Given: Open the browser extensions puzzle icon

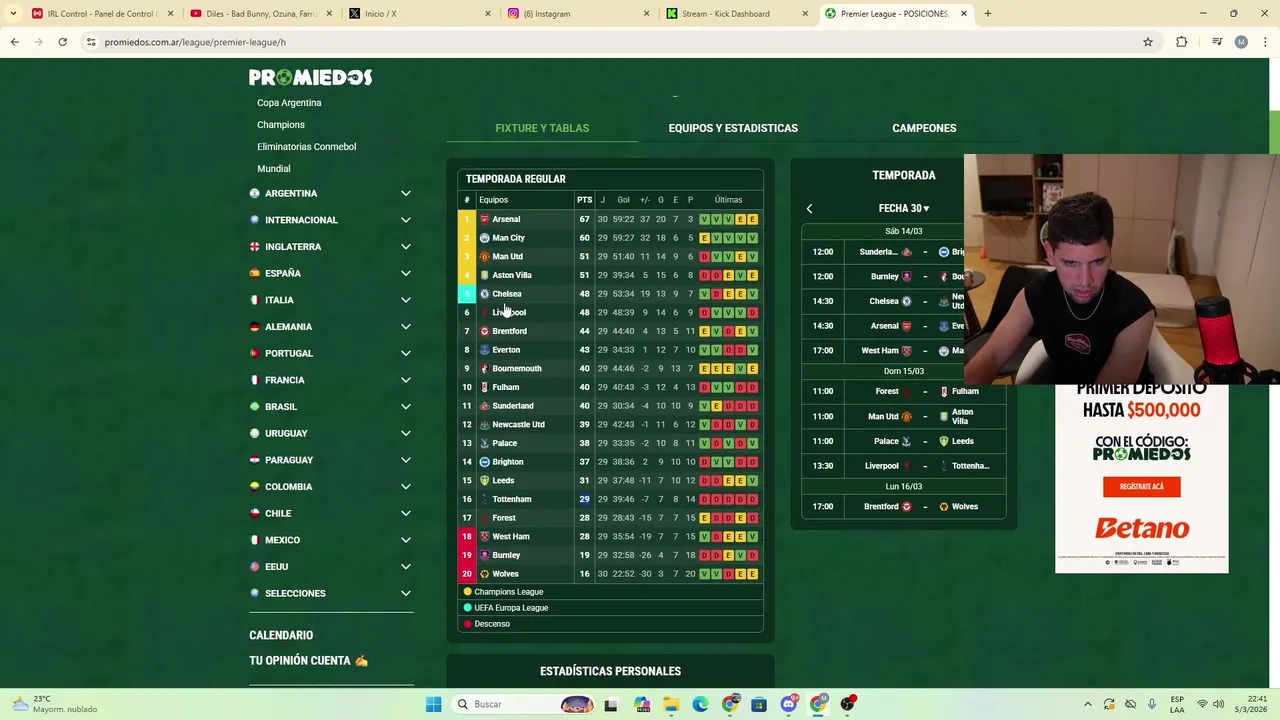Looking at the screenshot, I should pyautogui.click(x=1182, y=42).
